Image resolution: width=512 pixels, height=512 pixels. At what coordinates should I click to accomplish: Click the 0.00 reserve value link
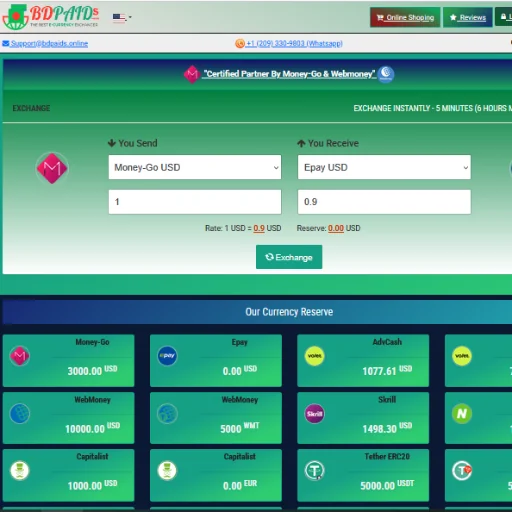[x=336, y=228]
